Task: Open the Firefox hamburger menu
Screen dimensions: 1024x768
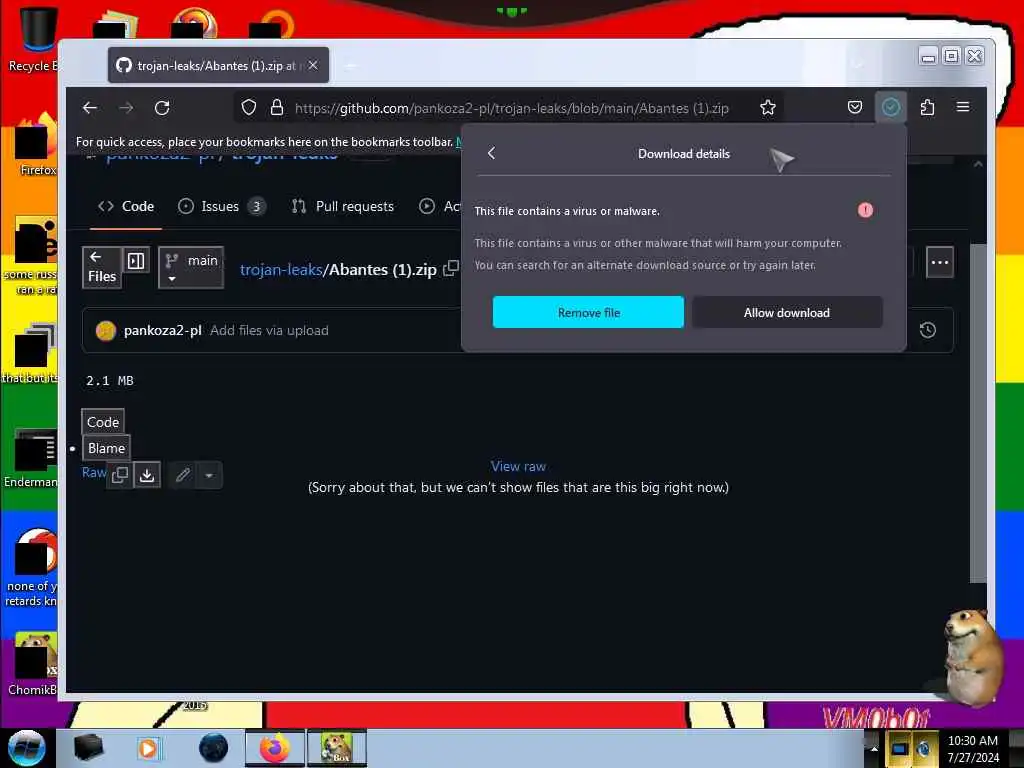Action: (x=963, y=107)
